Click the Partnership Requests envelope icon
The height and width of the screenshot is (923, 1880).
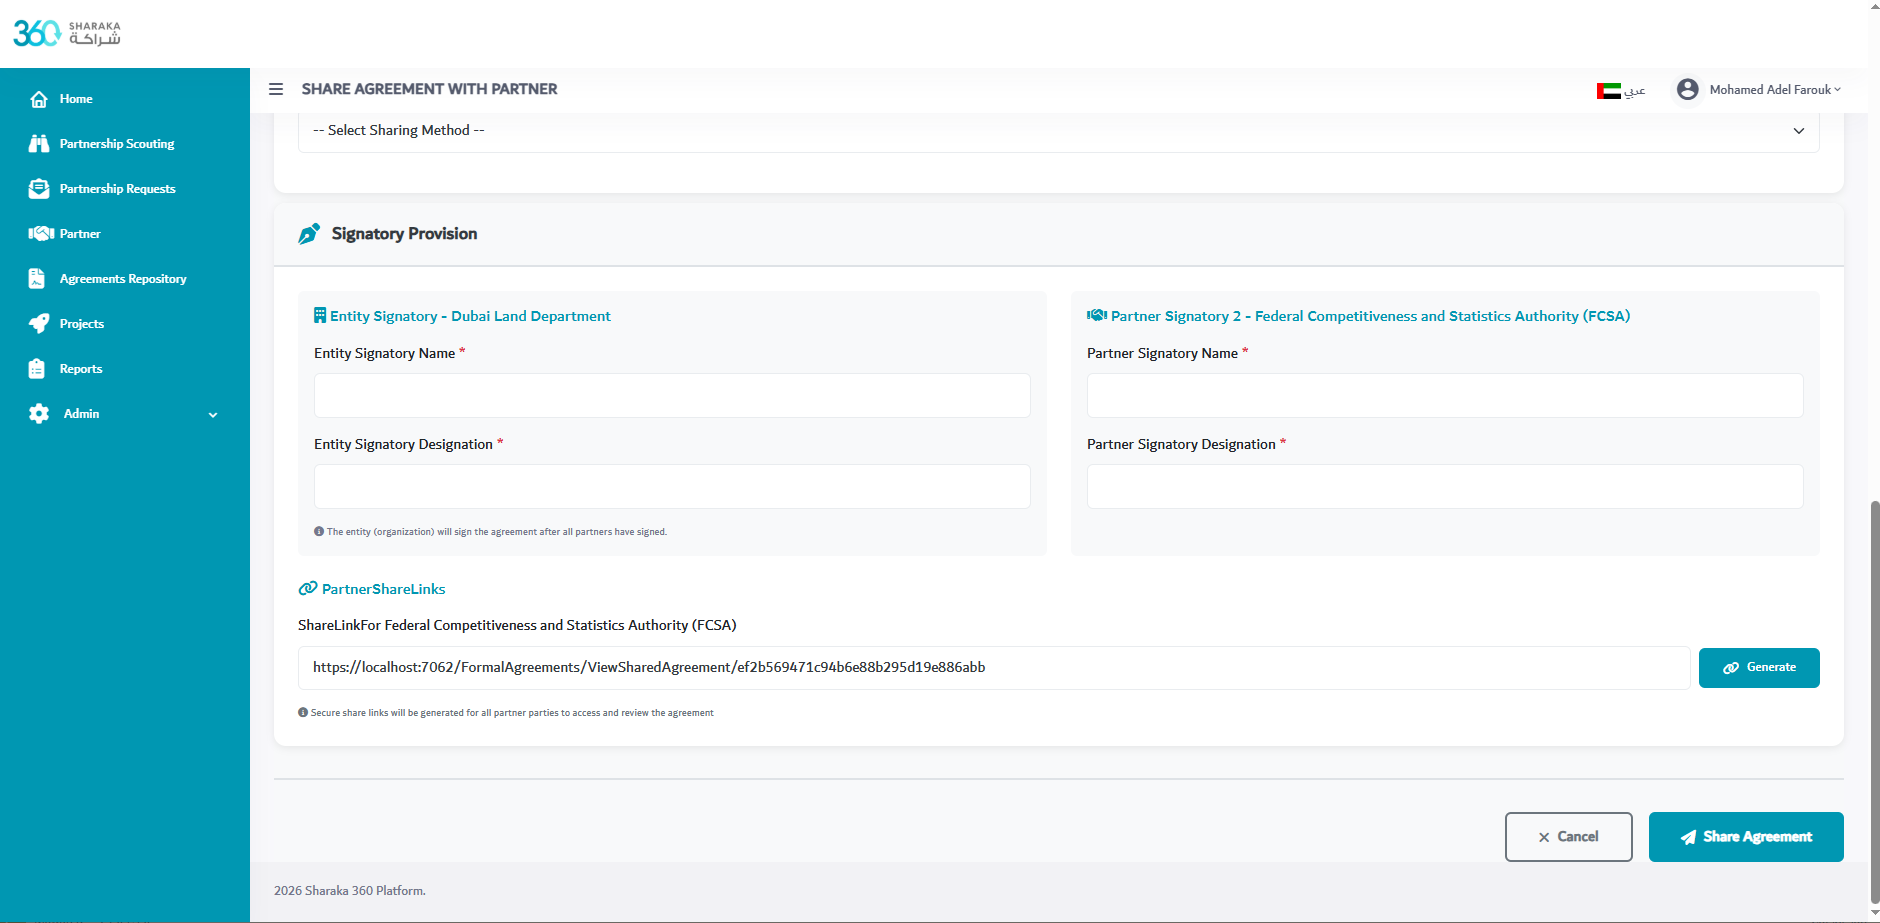coord(39,189)
